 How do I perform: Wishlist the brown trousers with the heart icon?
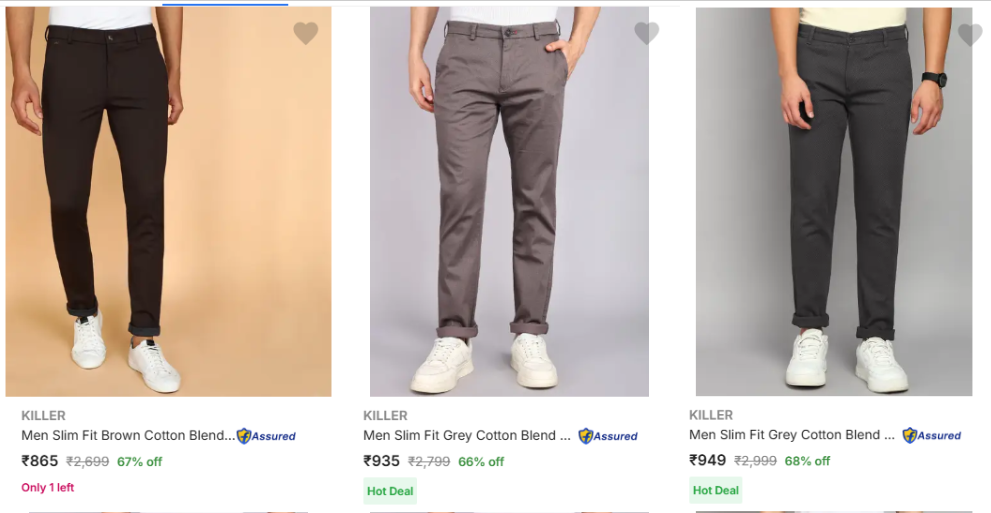click(306, 34)
